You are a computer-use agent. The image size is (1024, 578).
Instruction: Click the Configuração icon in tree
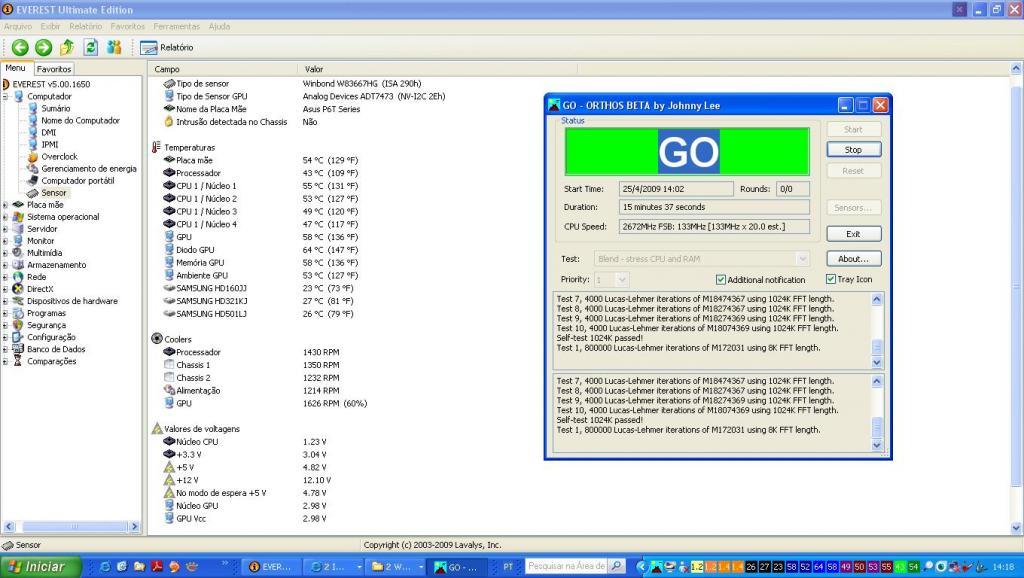click(x=18, y=337)
